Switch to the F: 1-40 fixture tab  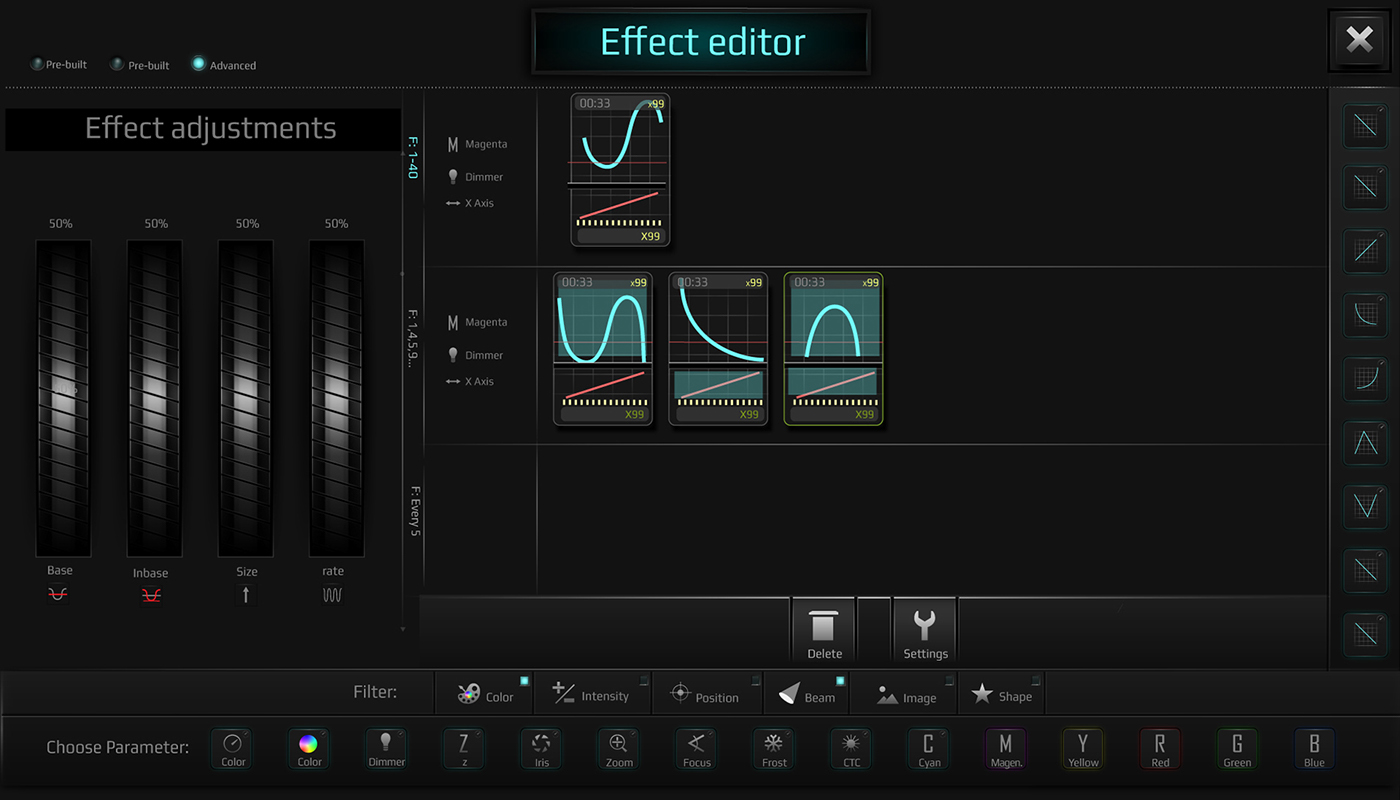413,158
